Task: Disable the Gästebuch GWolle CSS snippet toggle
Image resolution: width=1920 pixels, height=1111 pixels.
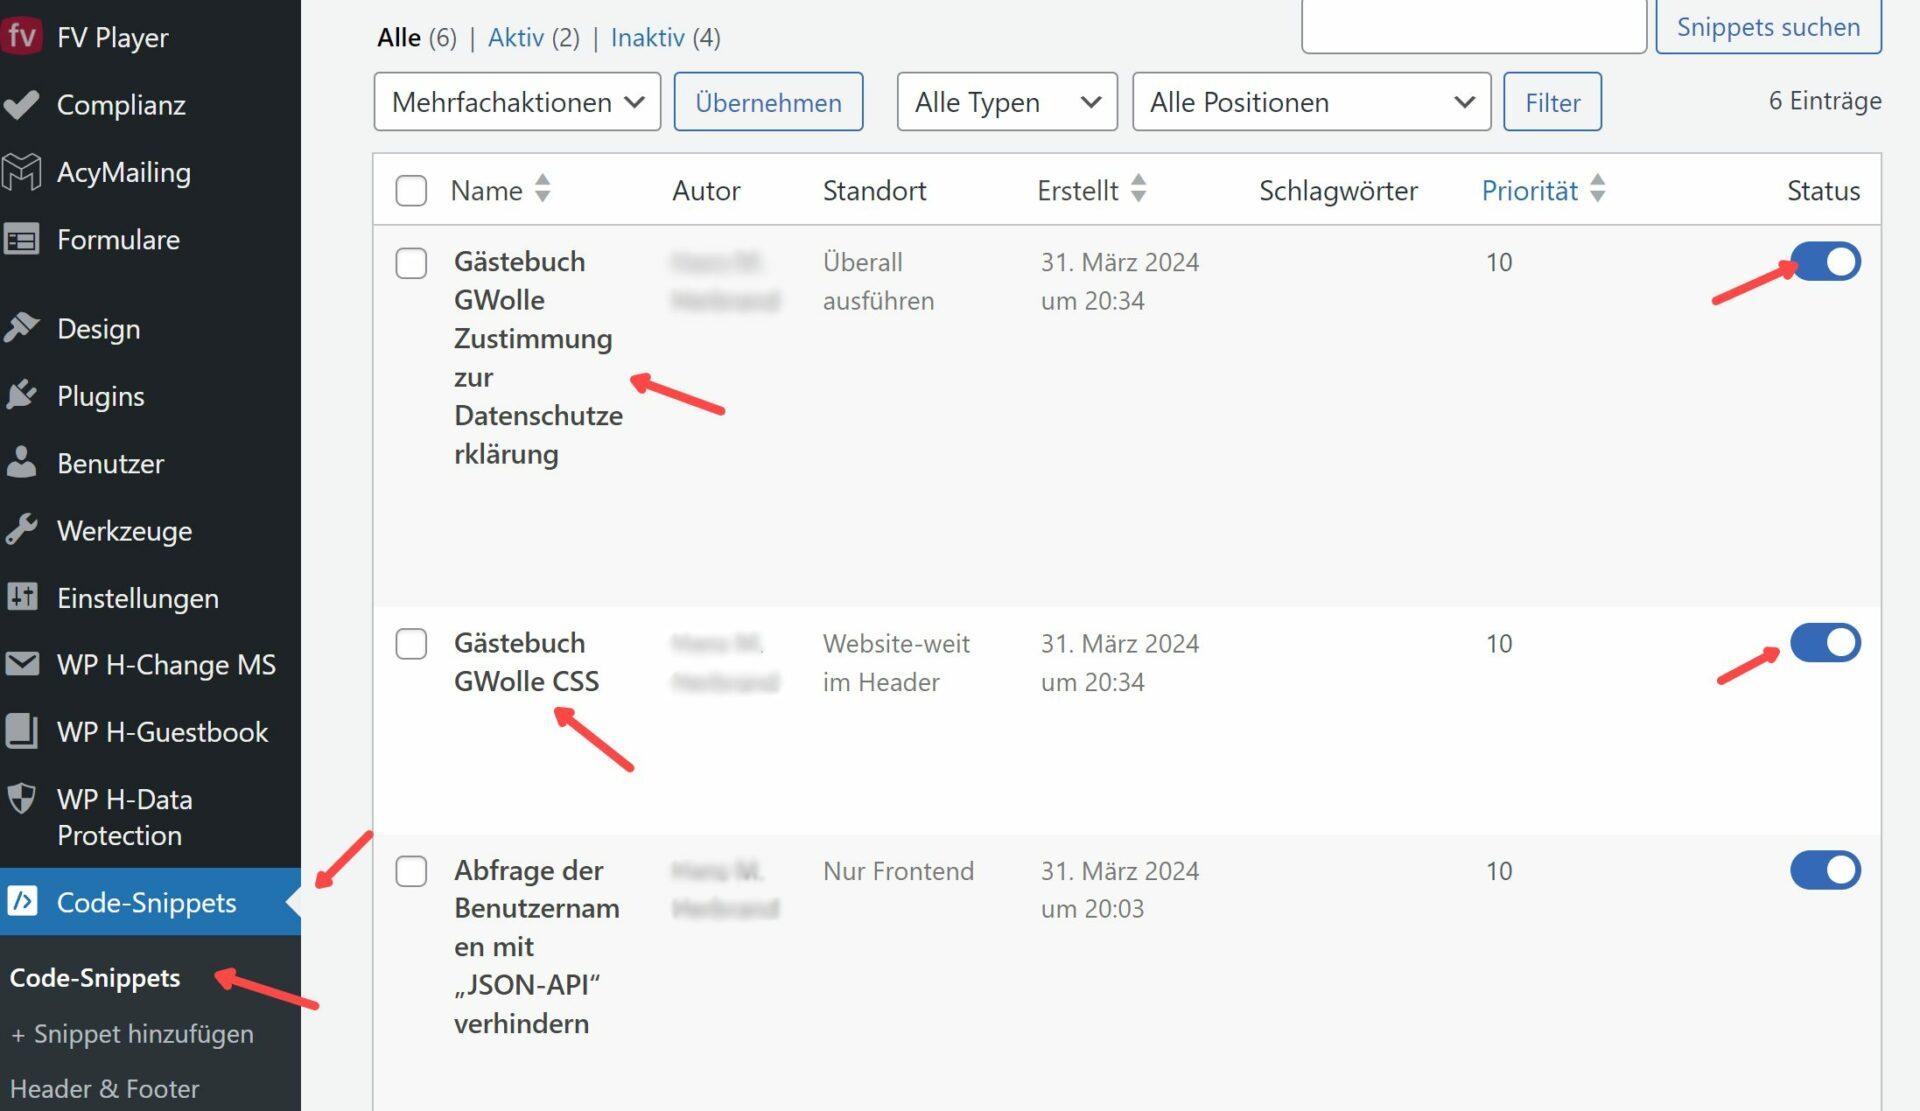Action: coord(1824,643)
